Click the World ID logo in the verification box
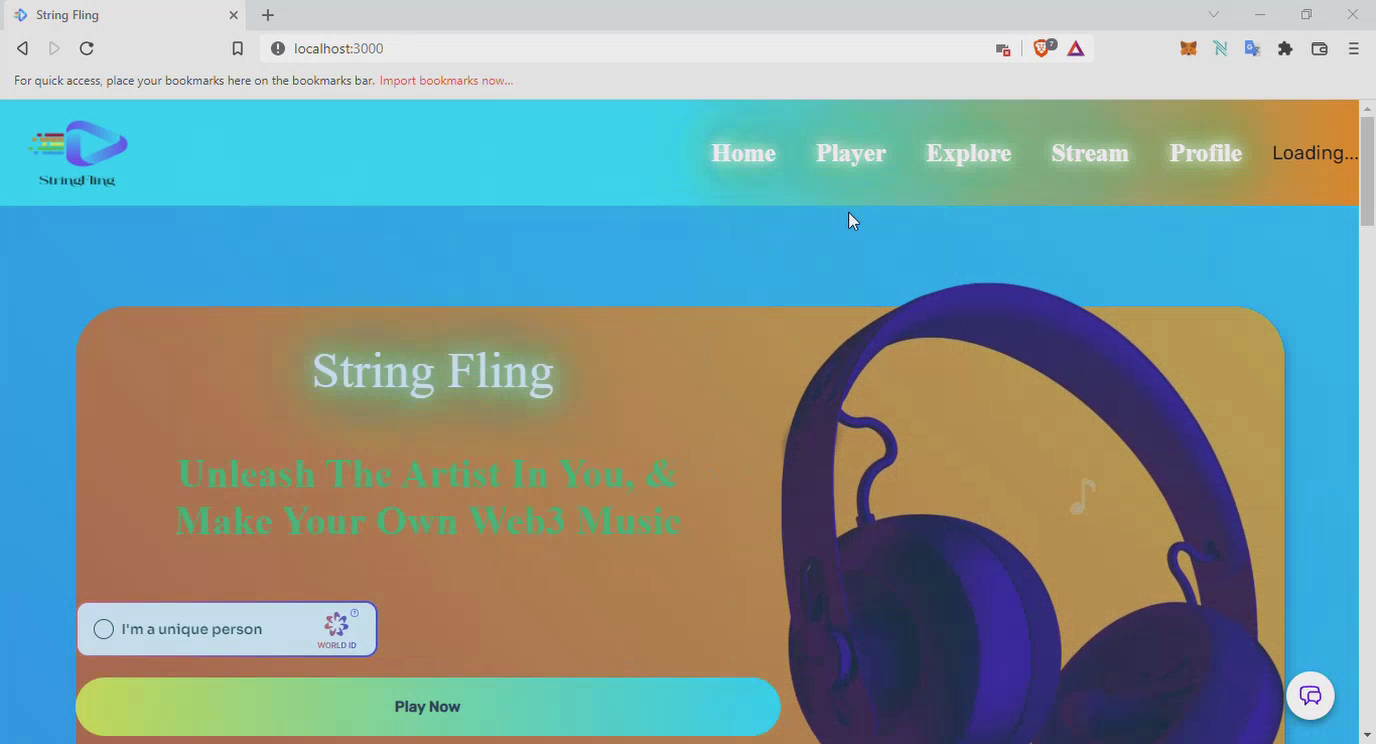The height and width of the screenshot is (744, 1376). click(x=337, y=629)
